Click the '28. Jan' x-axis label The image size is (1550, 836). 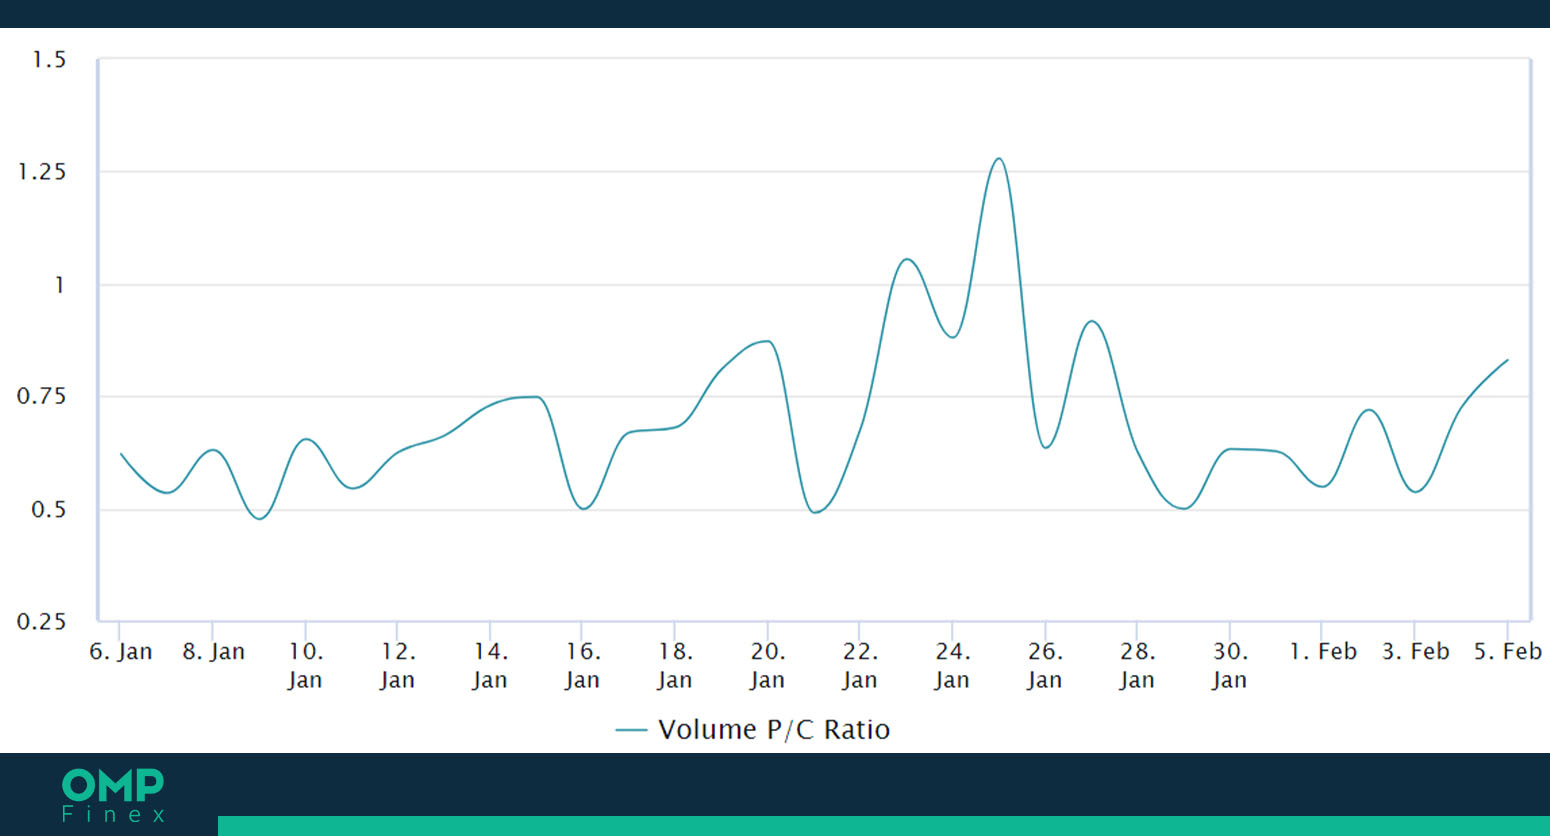tap(1137, 666)
